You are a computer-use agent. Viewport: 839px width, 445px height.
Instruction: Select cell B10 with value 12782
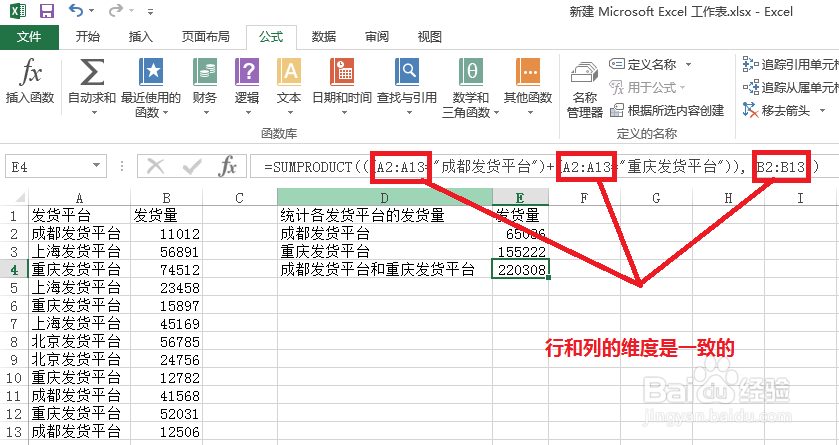pyautogui.click(x=166, y=378)
